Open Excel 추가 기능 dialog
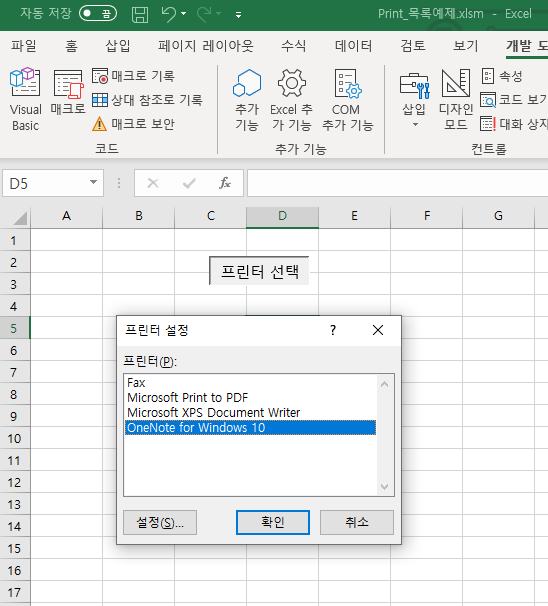The width and height of the screenshot is (548, 606). coord(291,100)
